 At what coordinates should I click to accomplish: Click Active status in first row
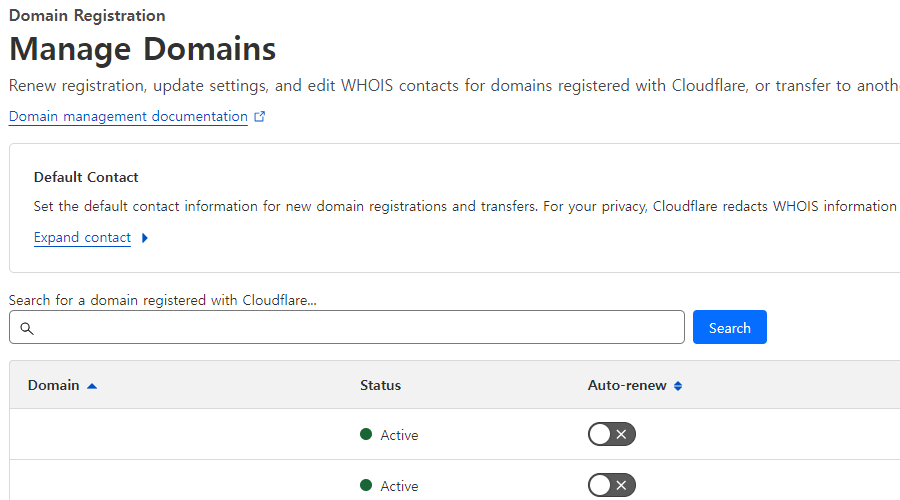pos(399,435)
